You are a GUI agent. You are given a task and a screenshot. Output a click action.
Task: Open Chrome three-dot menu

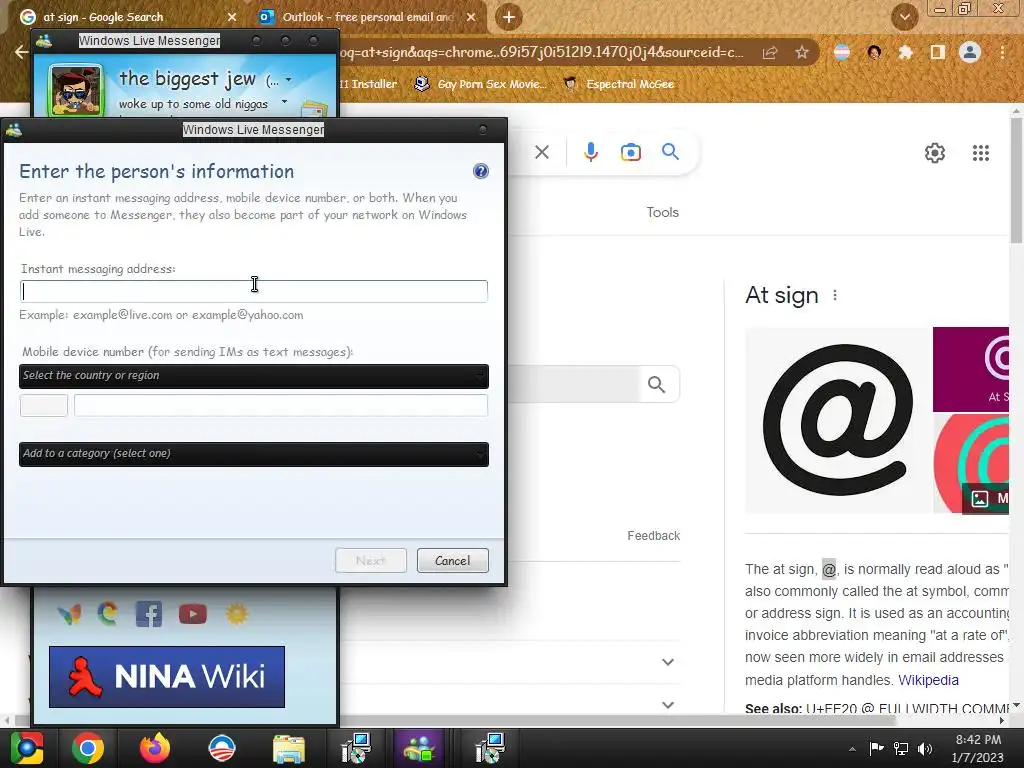tap(1002, 52)
